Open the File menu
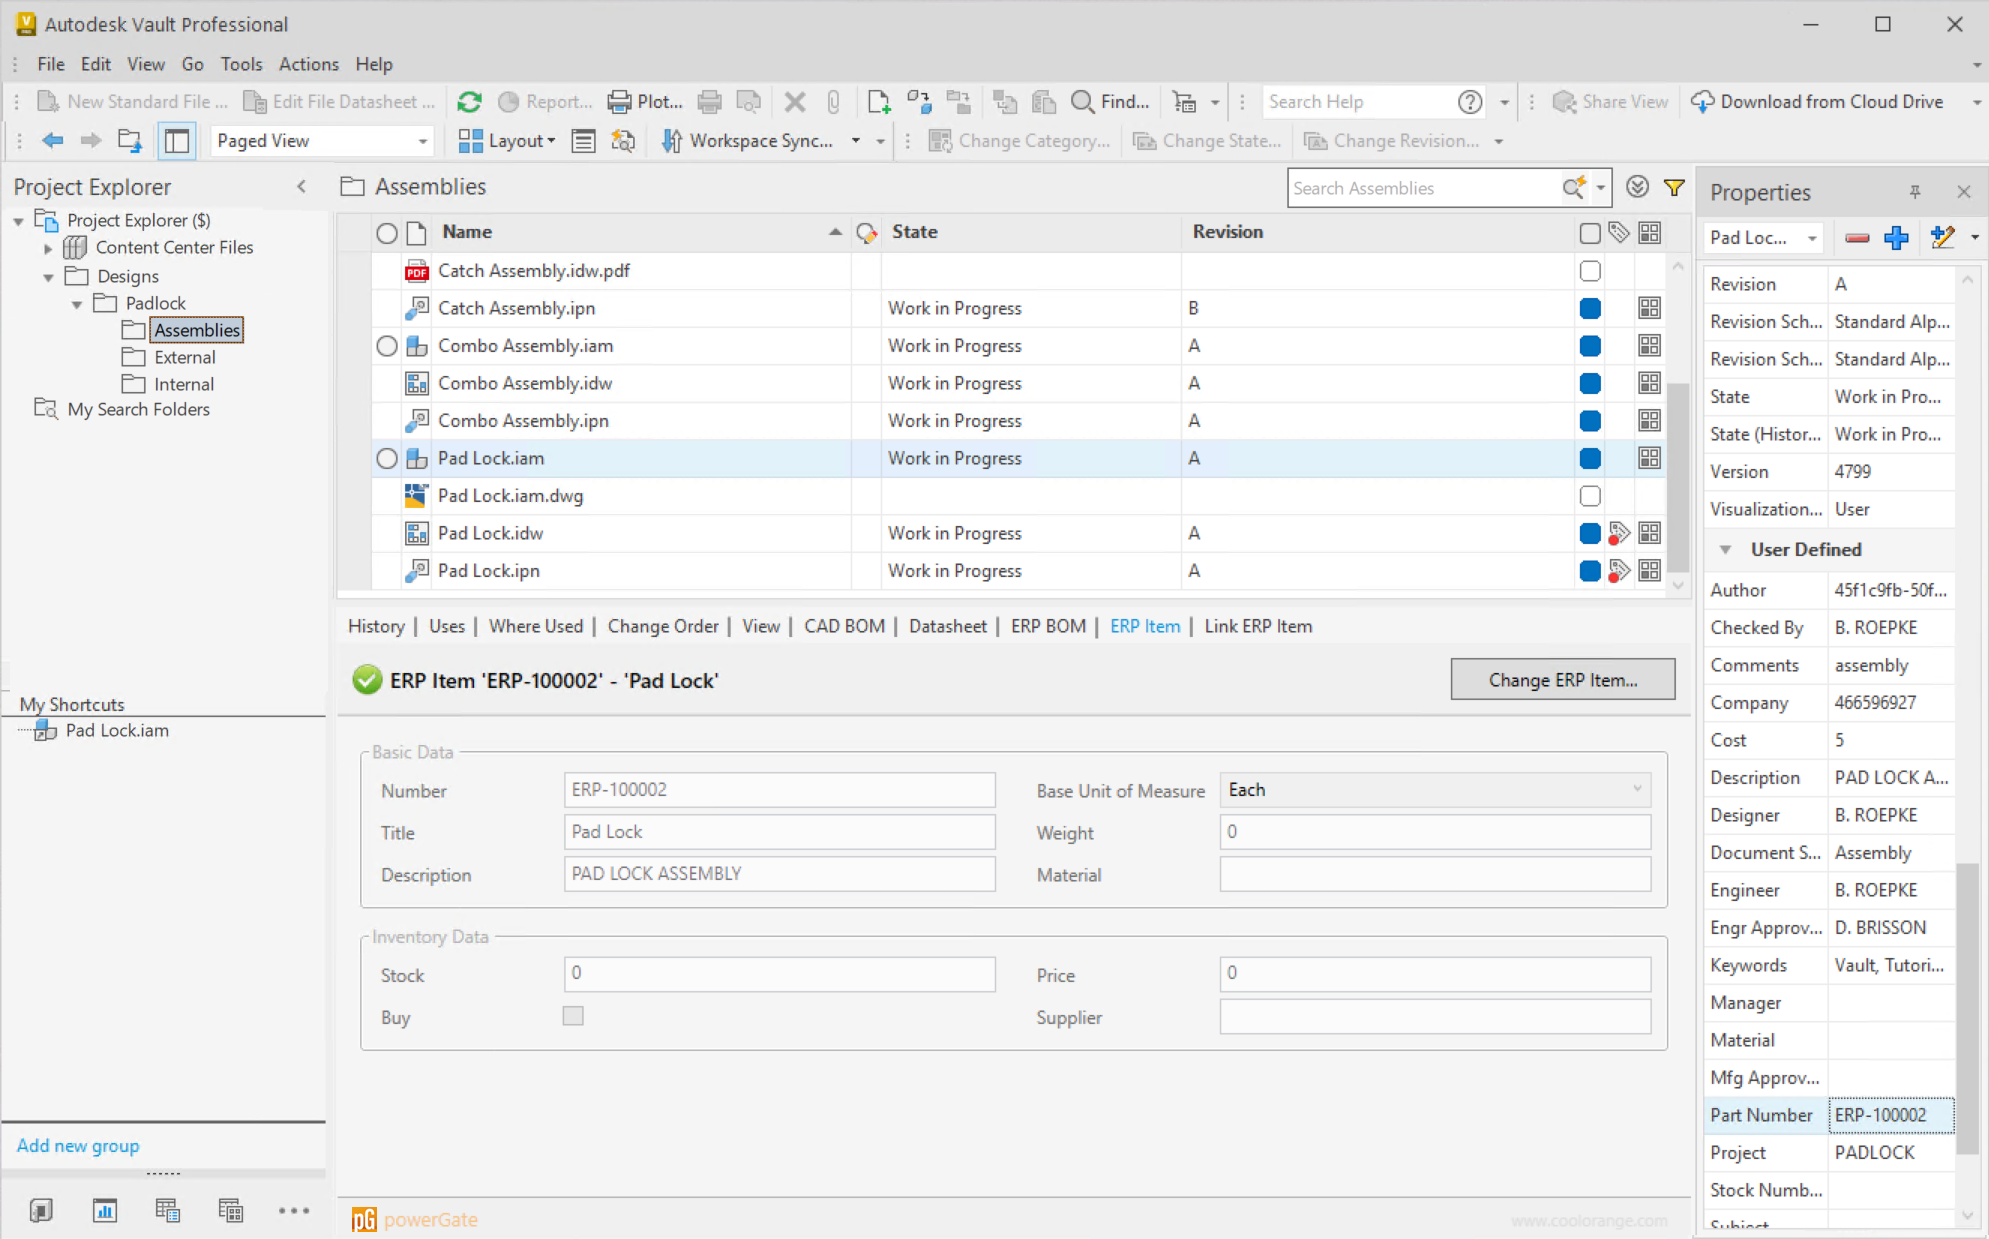 click(51, 64)
